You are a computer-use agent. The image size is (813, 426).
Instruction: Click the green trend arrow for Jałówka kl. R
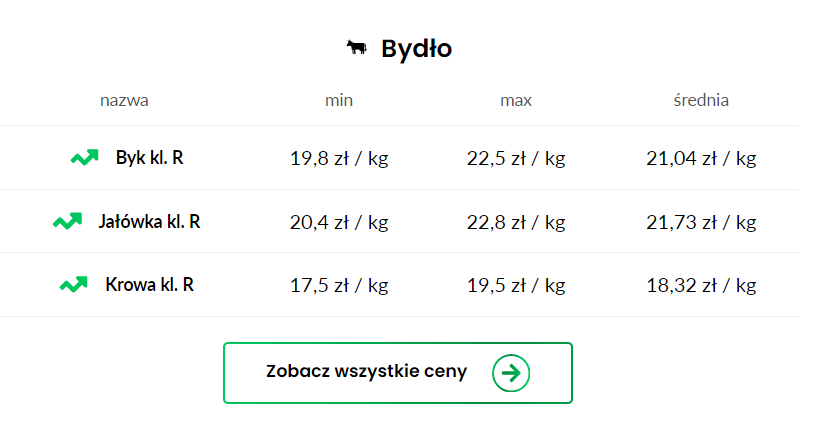(67, 221)
